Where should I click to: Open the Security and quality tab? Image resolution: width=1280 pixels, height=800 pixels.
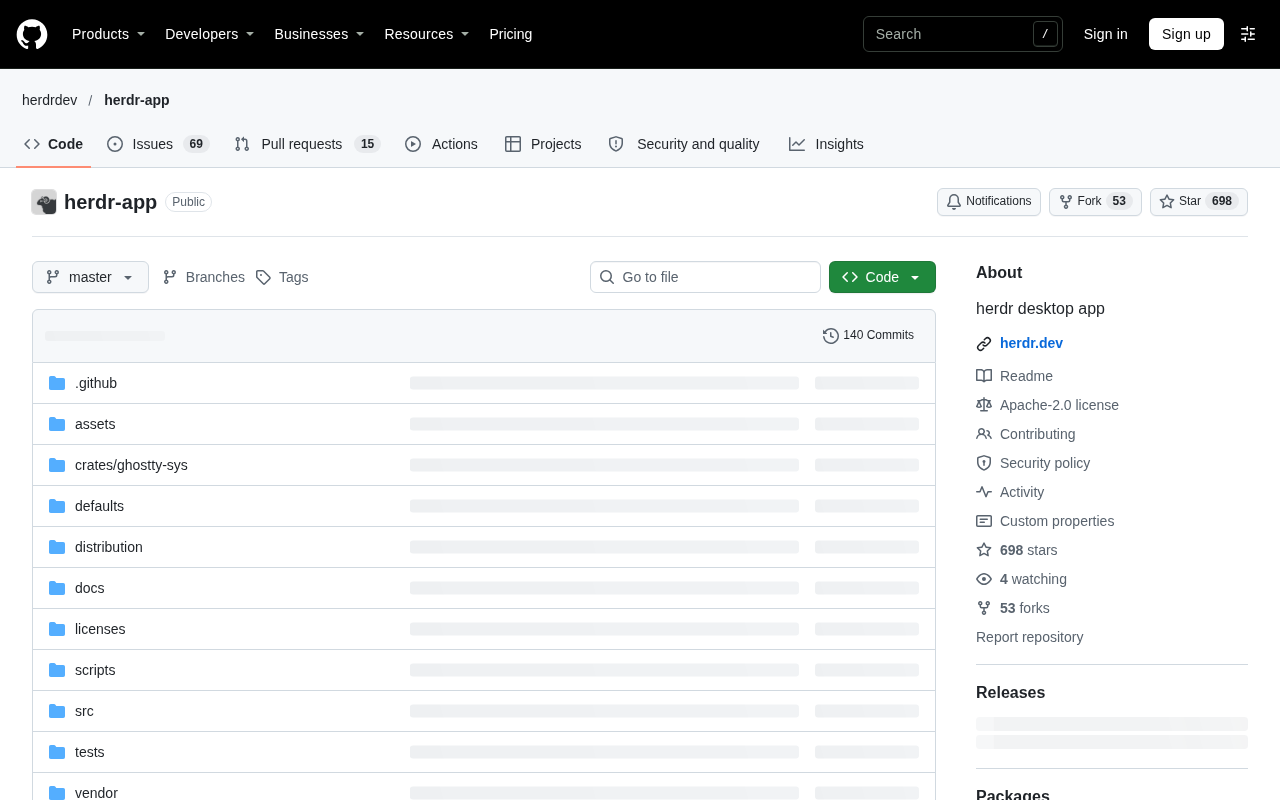(x=684, y=144)
